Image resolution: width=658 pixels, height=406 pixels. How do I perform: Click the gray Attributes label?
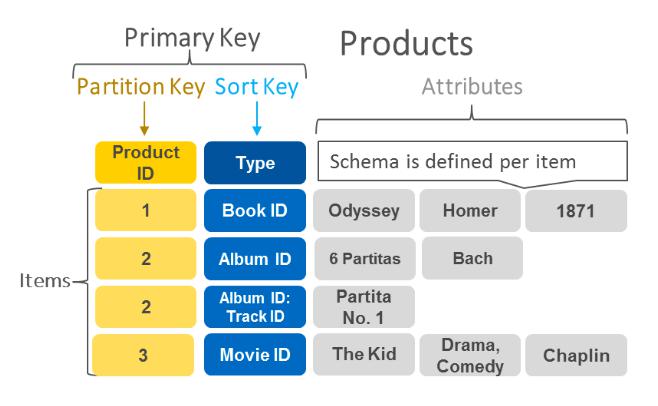[471, 87]
